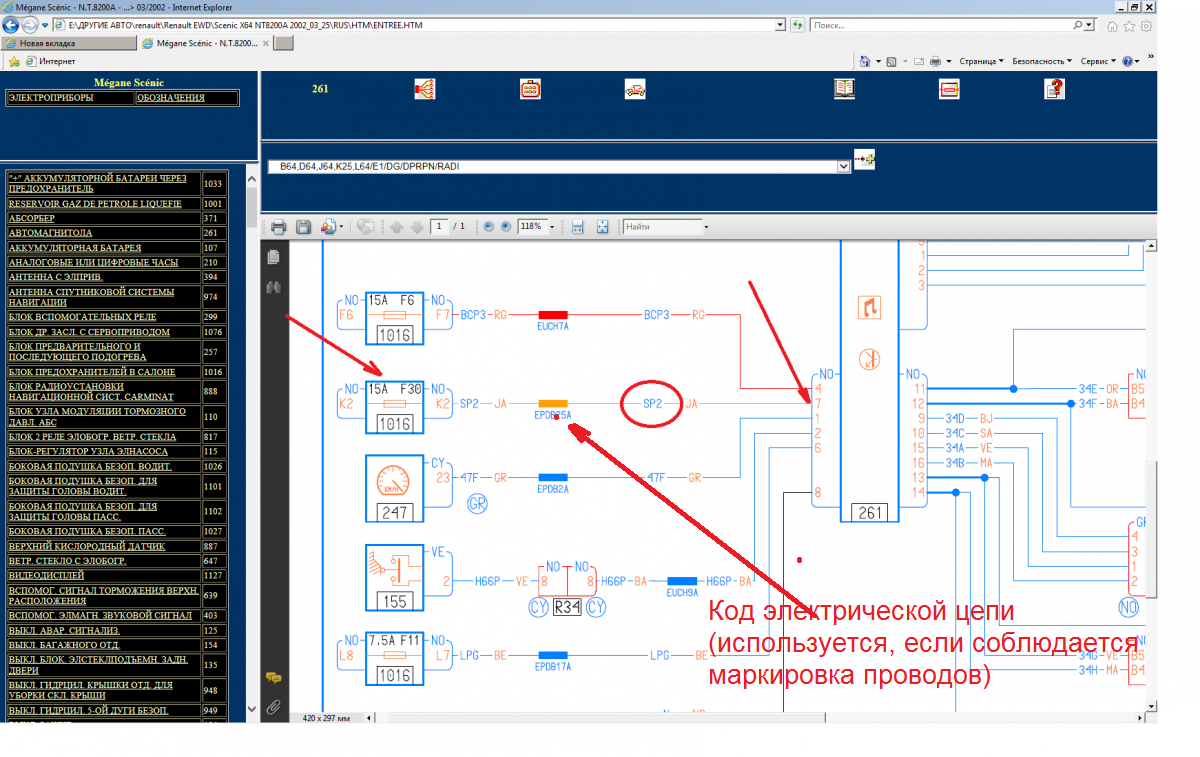Open the IE settings gear icon
Screen dimensions: 1200x757
(1147, 25)
